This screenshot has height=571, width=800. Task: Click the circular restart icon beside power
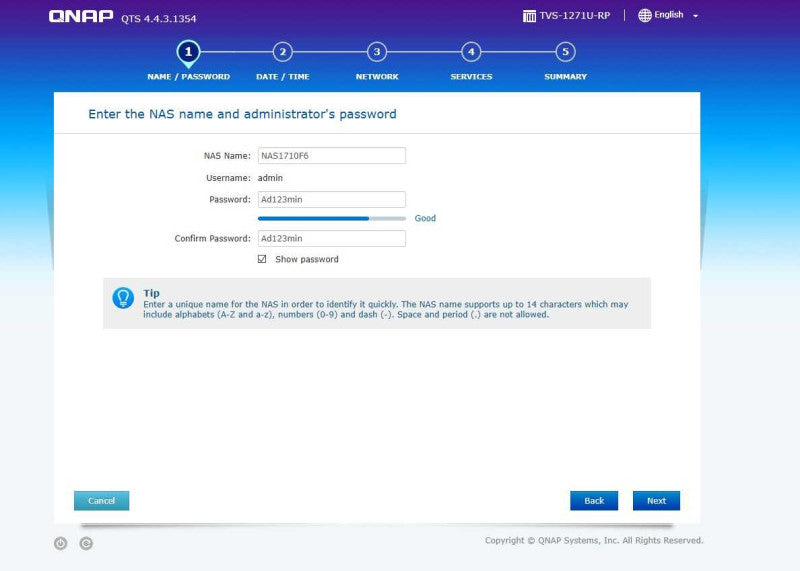tap(86, 543)
